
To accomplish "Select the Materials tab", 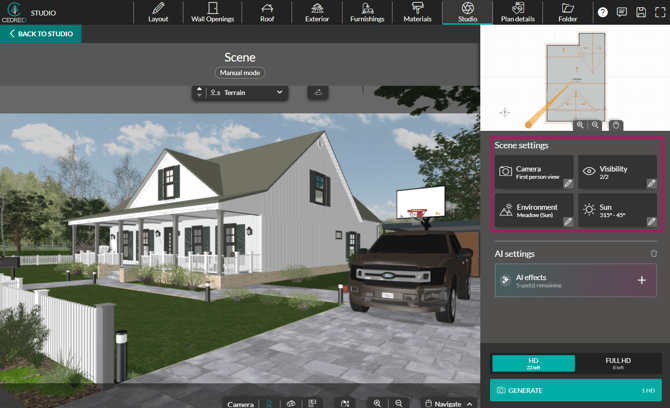I will point(417,12).
